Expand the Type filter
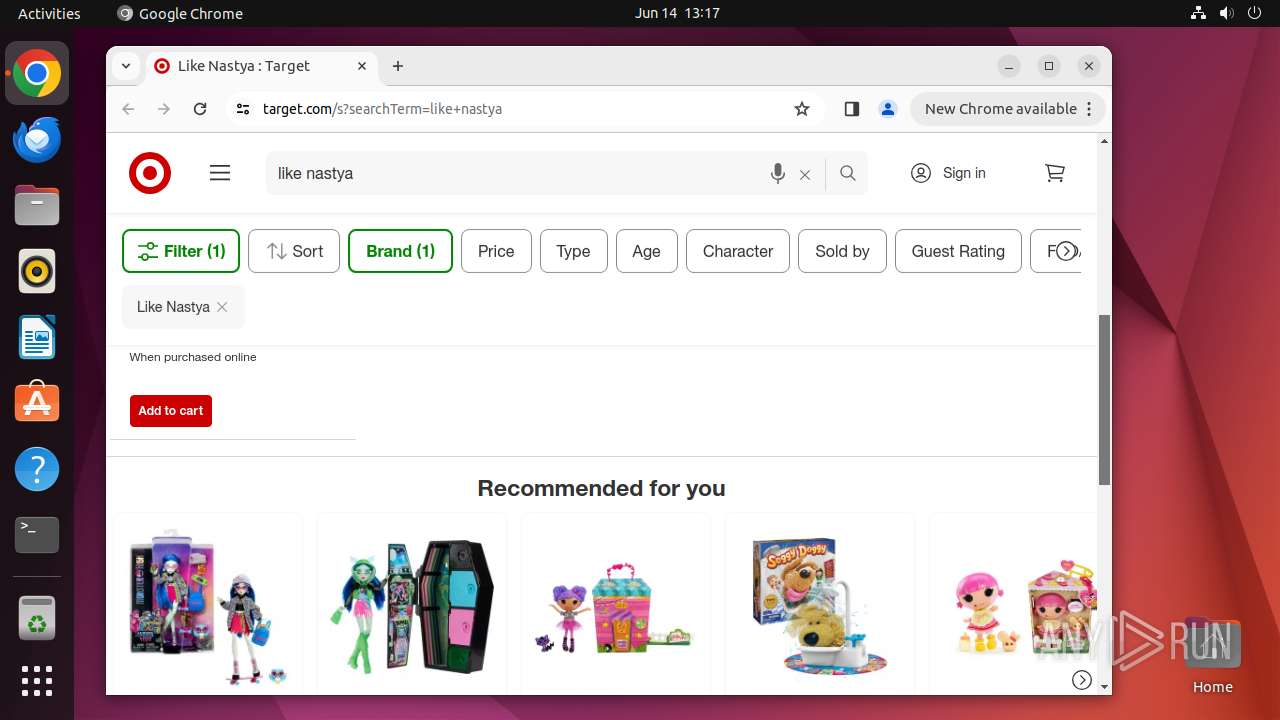1280x720 pixels. click(x=573, y=251)
